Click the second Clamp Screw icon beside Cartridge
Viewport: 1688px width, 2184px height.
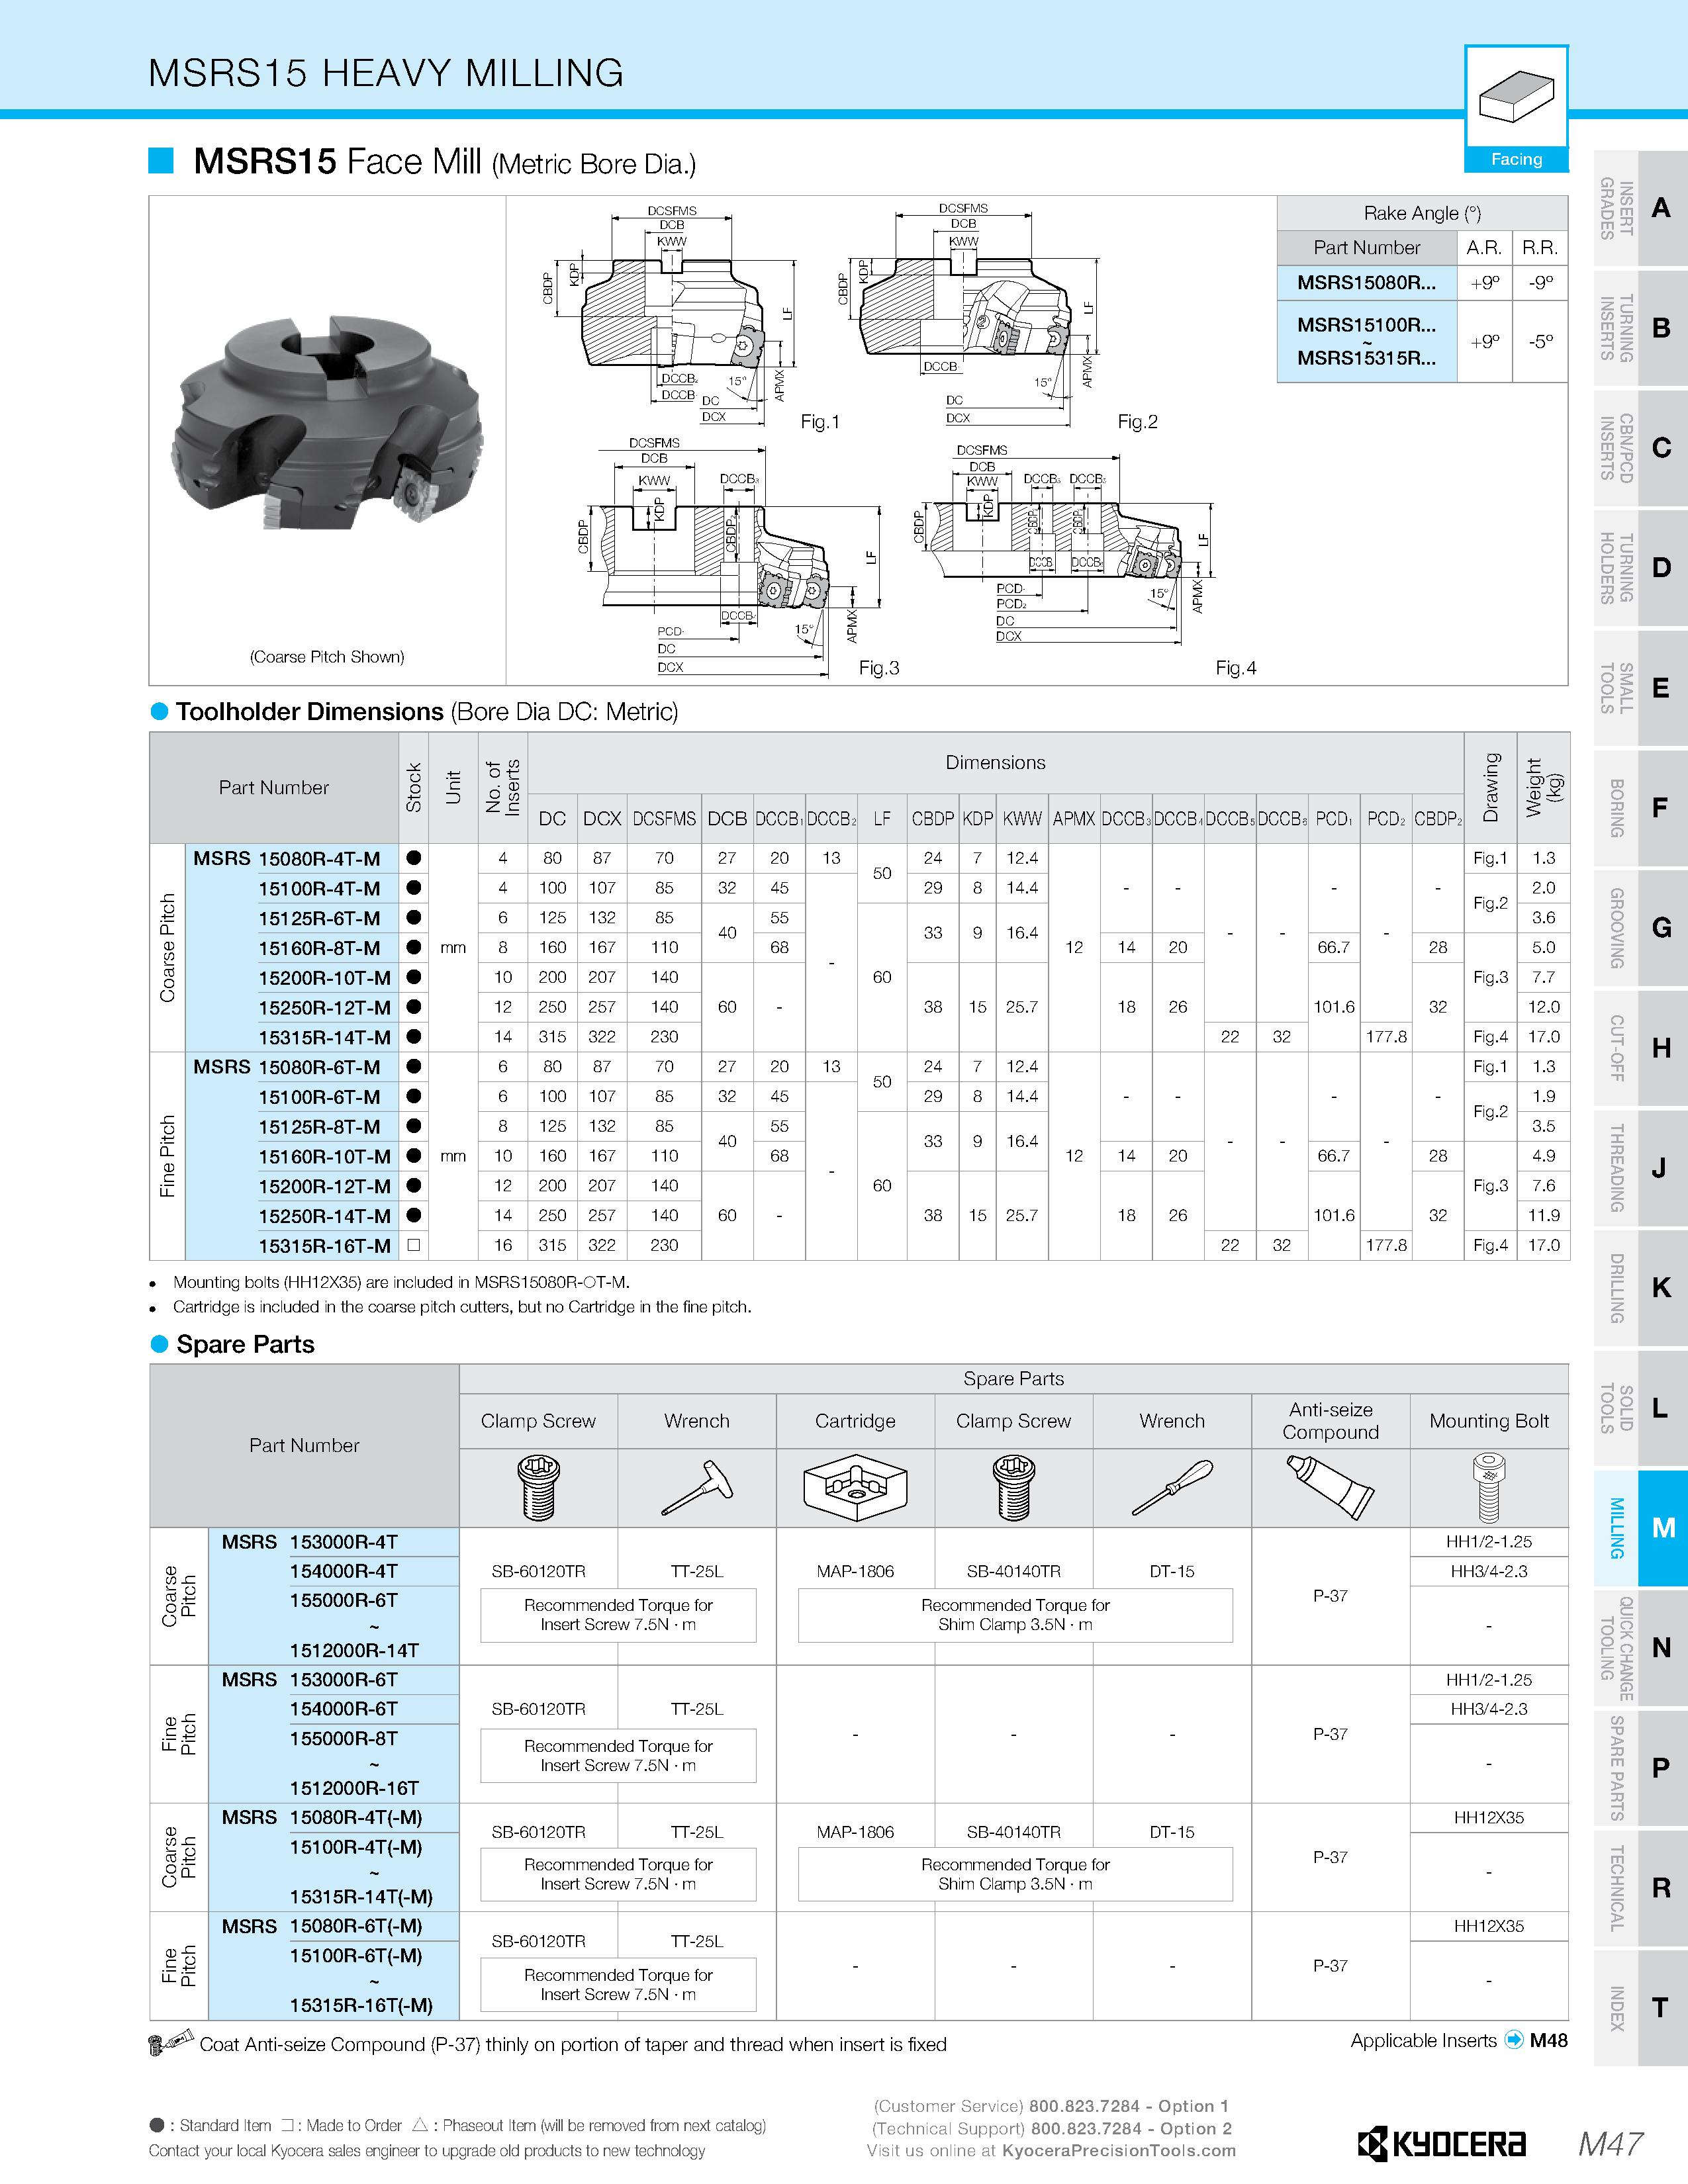click(1013, 1488)
